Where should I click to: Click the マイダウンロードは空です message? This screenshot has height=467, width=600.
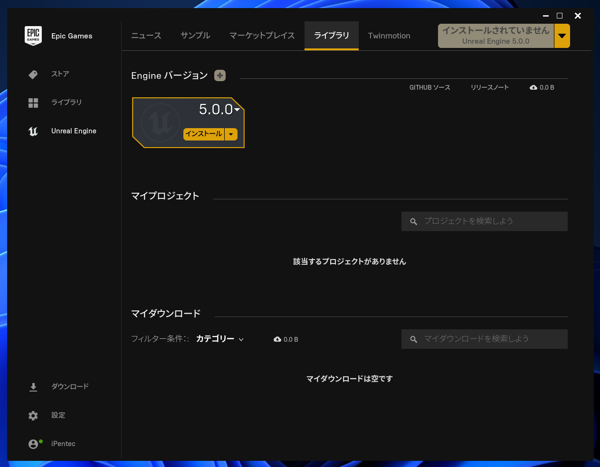click(x=349, y=379)
